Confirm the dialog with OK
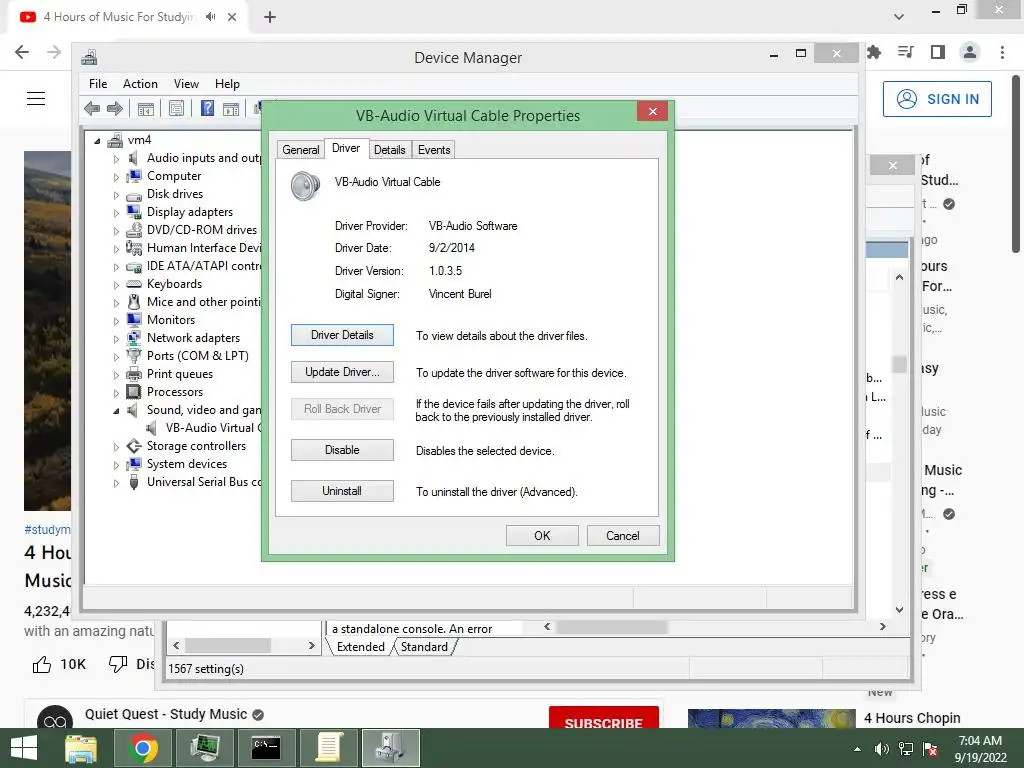The image size is (1024, 768). 542,536
